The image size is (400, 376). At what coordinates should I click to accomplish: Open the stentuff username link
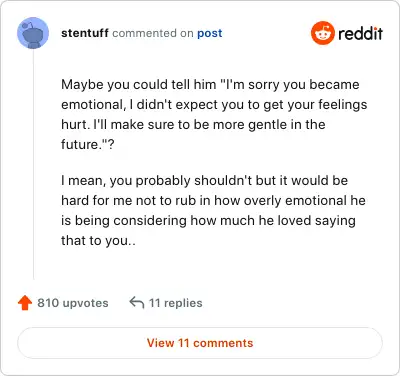point(85,33)
